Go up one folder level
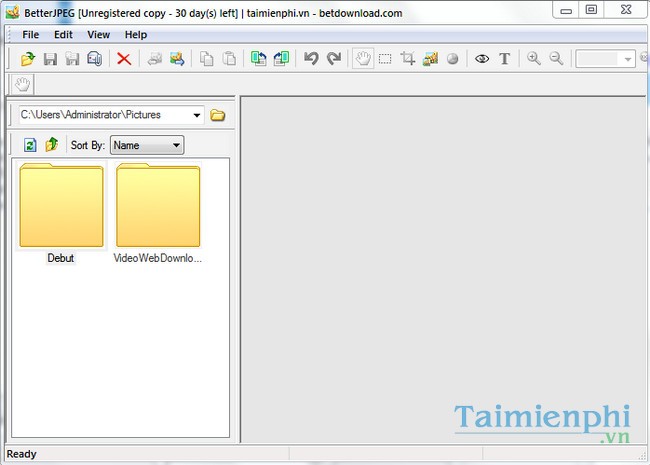This screenshot has height=465, width=650. (x=52, y=145)
